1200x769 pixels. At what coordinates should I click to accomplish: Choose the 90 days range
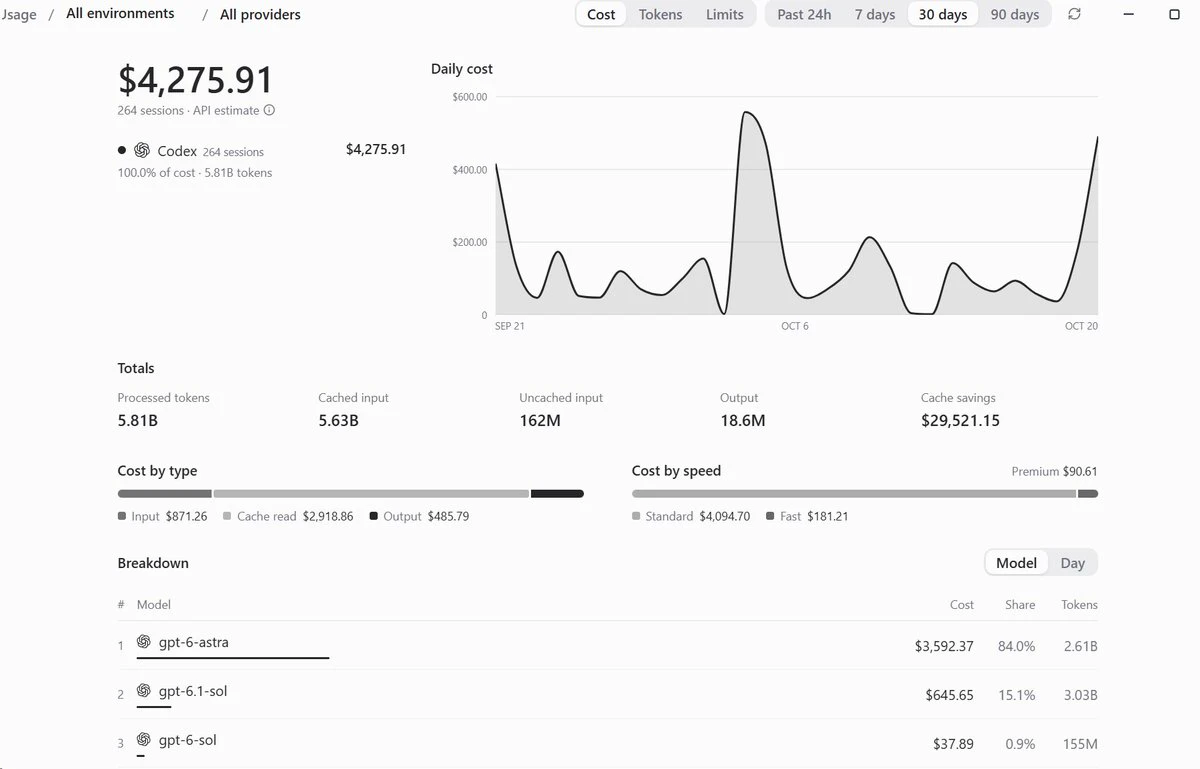point(1015,14)
